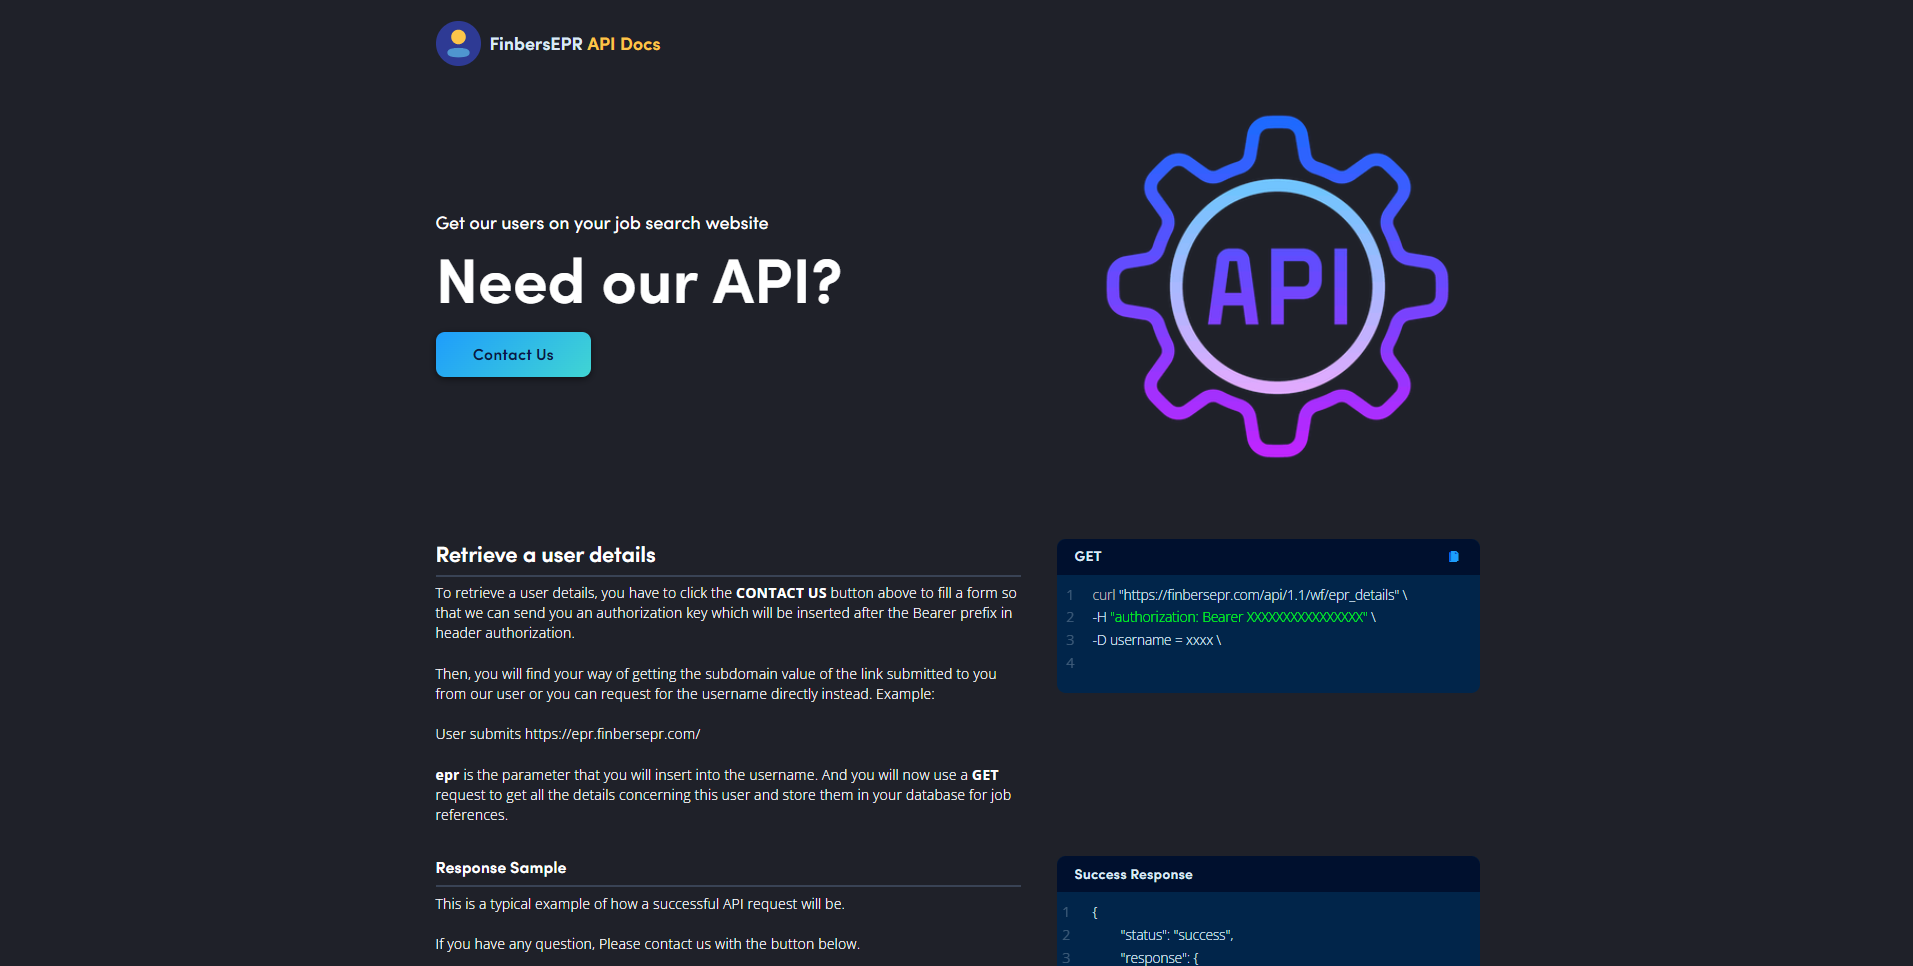The image size is (1913, 966).
Task: Click the bold CONTACT US text in the paragraph
Action: (x=781, y=592)
